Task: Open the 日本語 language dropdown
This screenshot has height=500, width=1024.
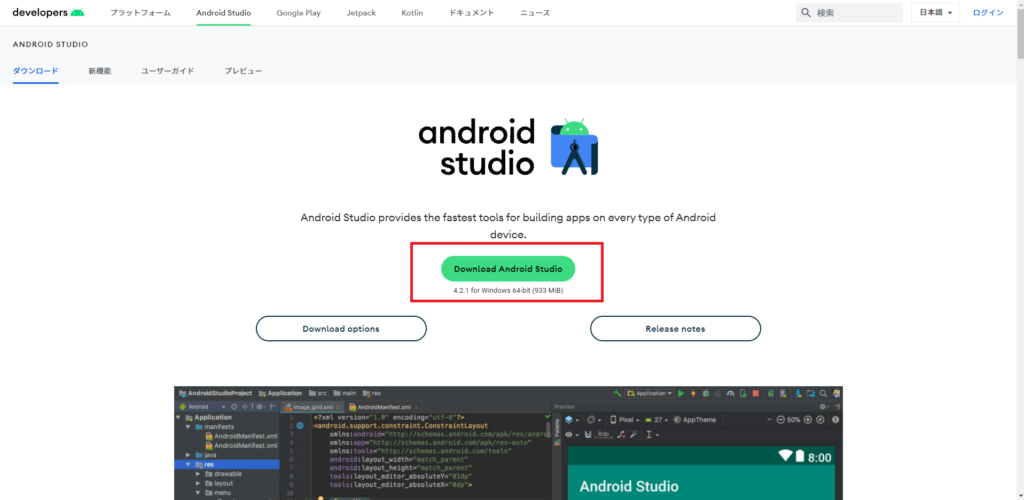Action: tap(935, 13)
